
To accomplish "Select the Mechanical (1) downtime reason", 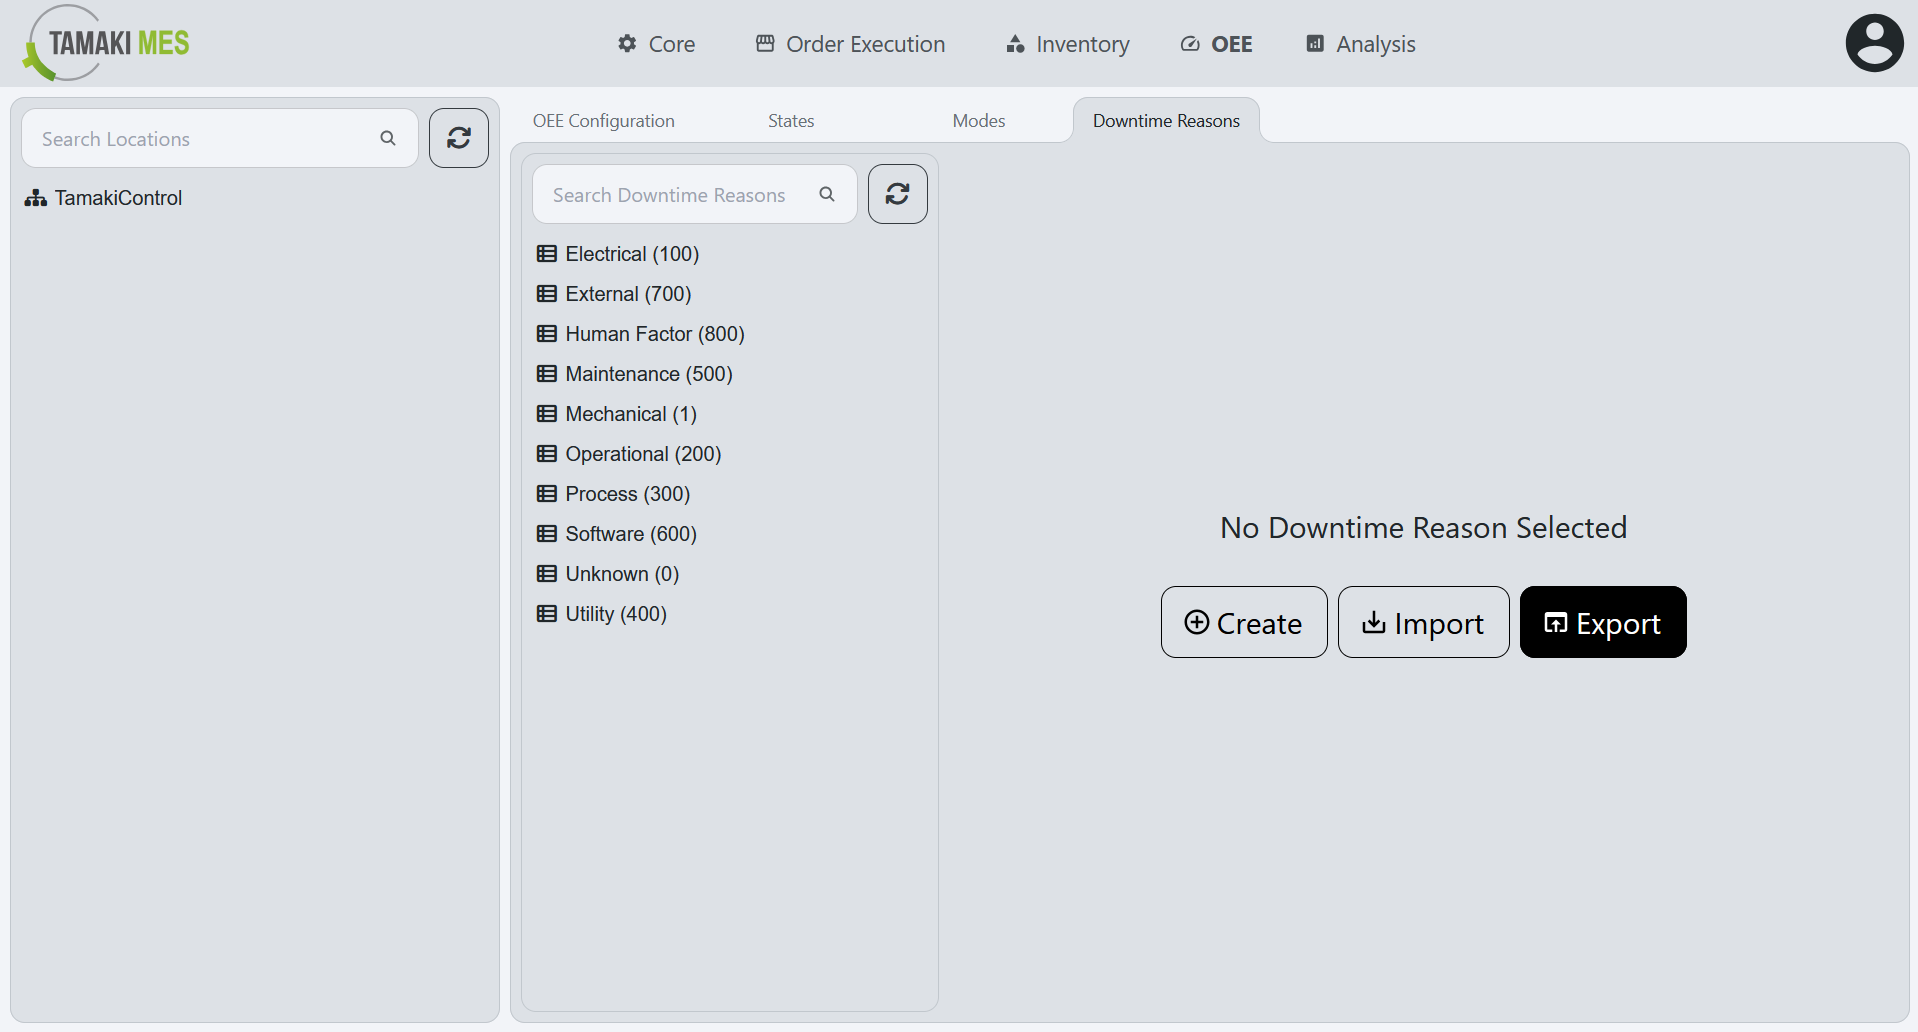I will click(630, 413).
